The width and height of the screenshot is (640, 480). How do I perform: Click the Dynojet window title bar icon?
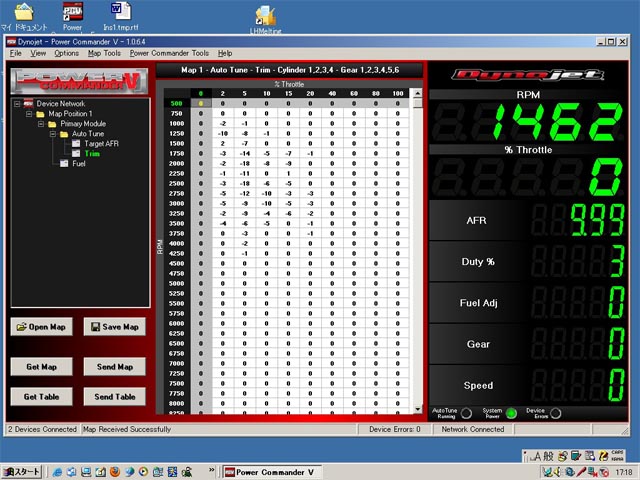click(11, 42)
